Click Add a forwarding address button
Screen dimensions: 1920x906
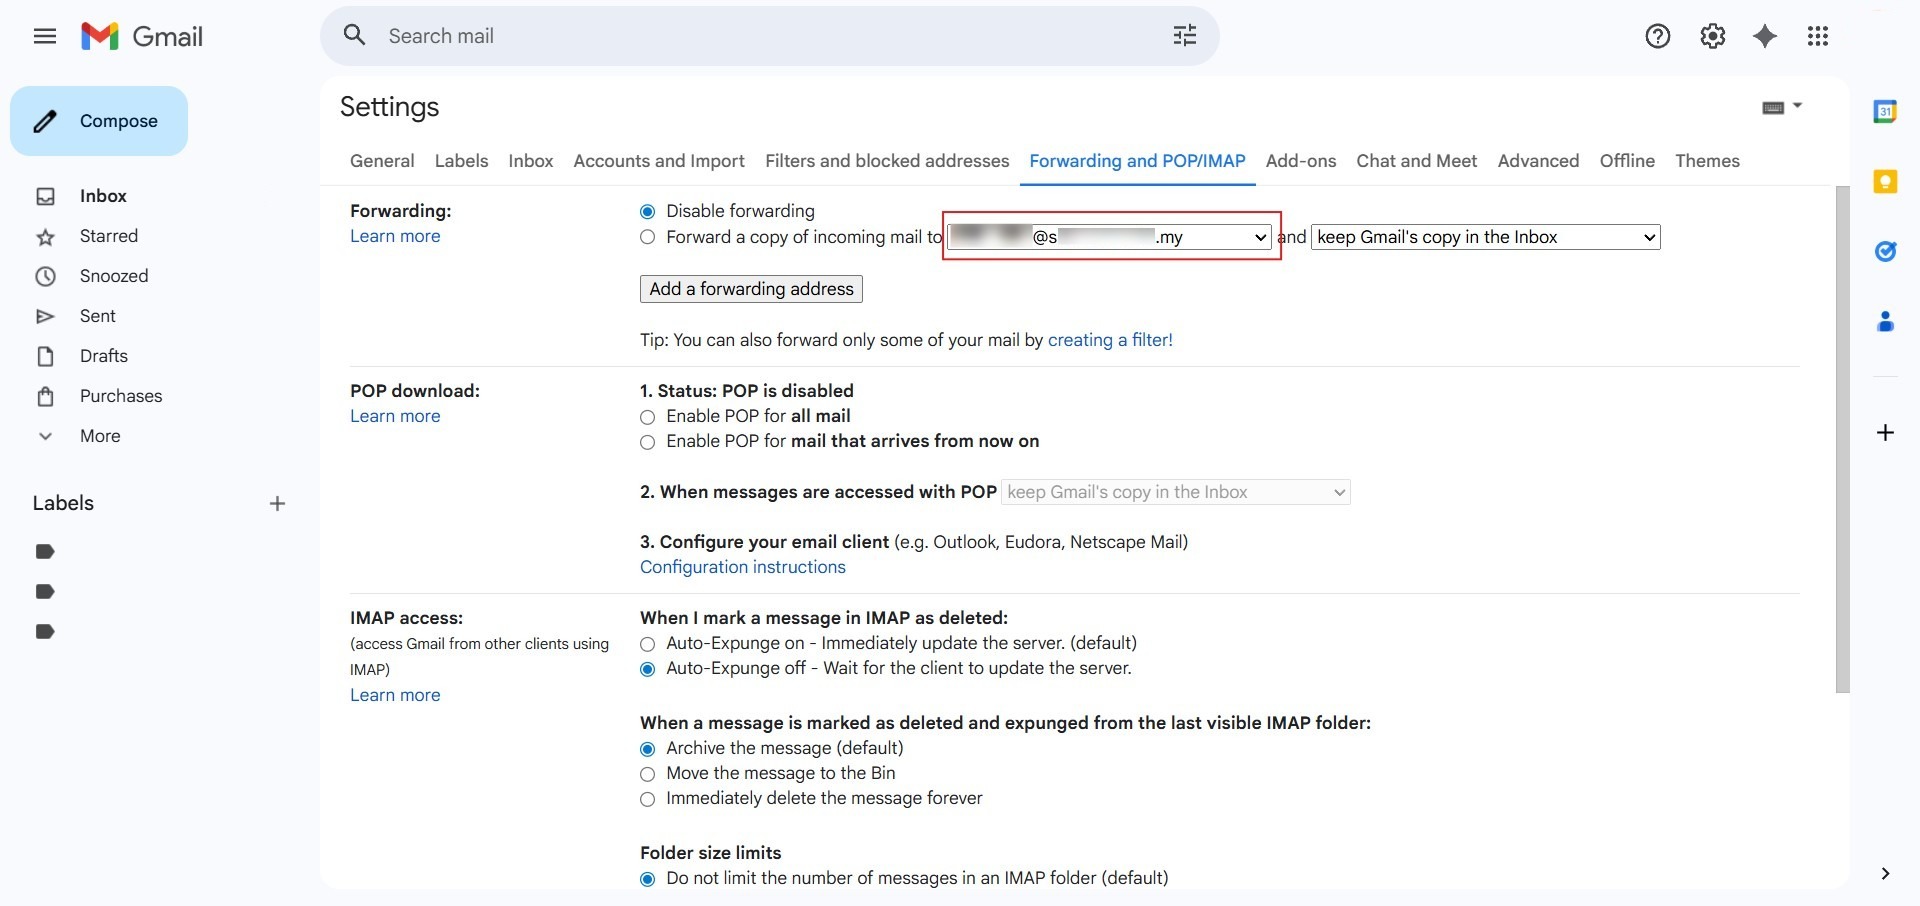tap(751, 289)
